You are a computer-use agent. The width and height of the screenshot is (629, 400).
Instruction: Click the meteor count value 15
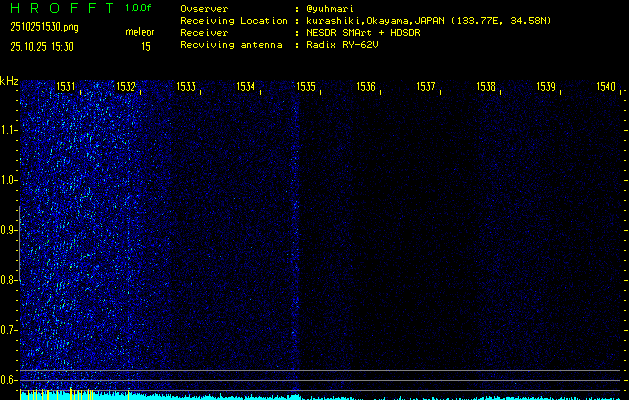click(146, 47)
